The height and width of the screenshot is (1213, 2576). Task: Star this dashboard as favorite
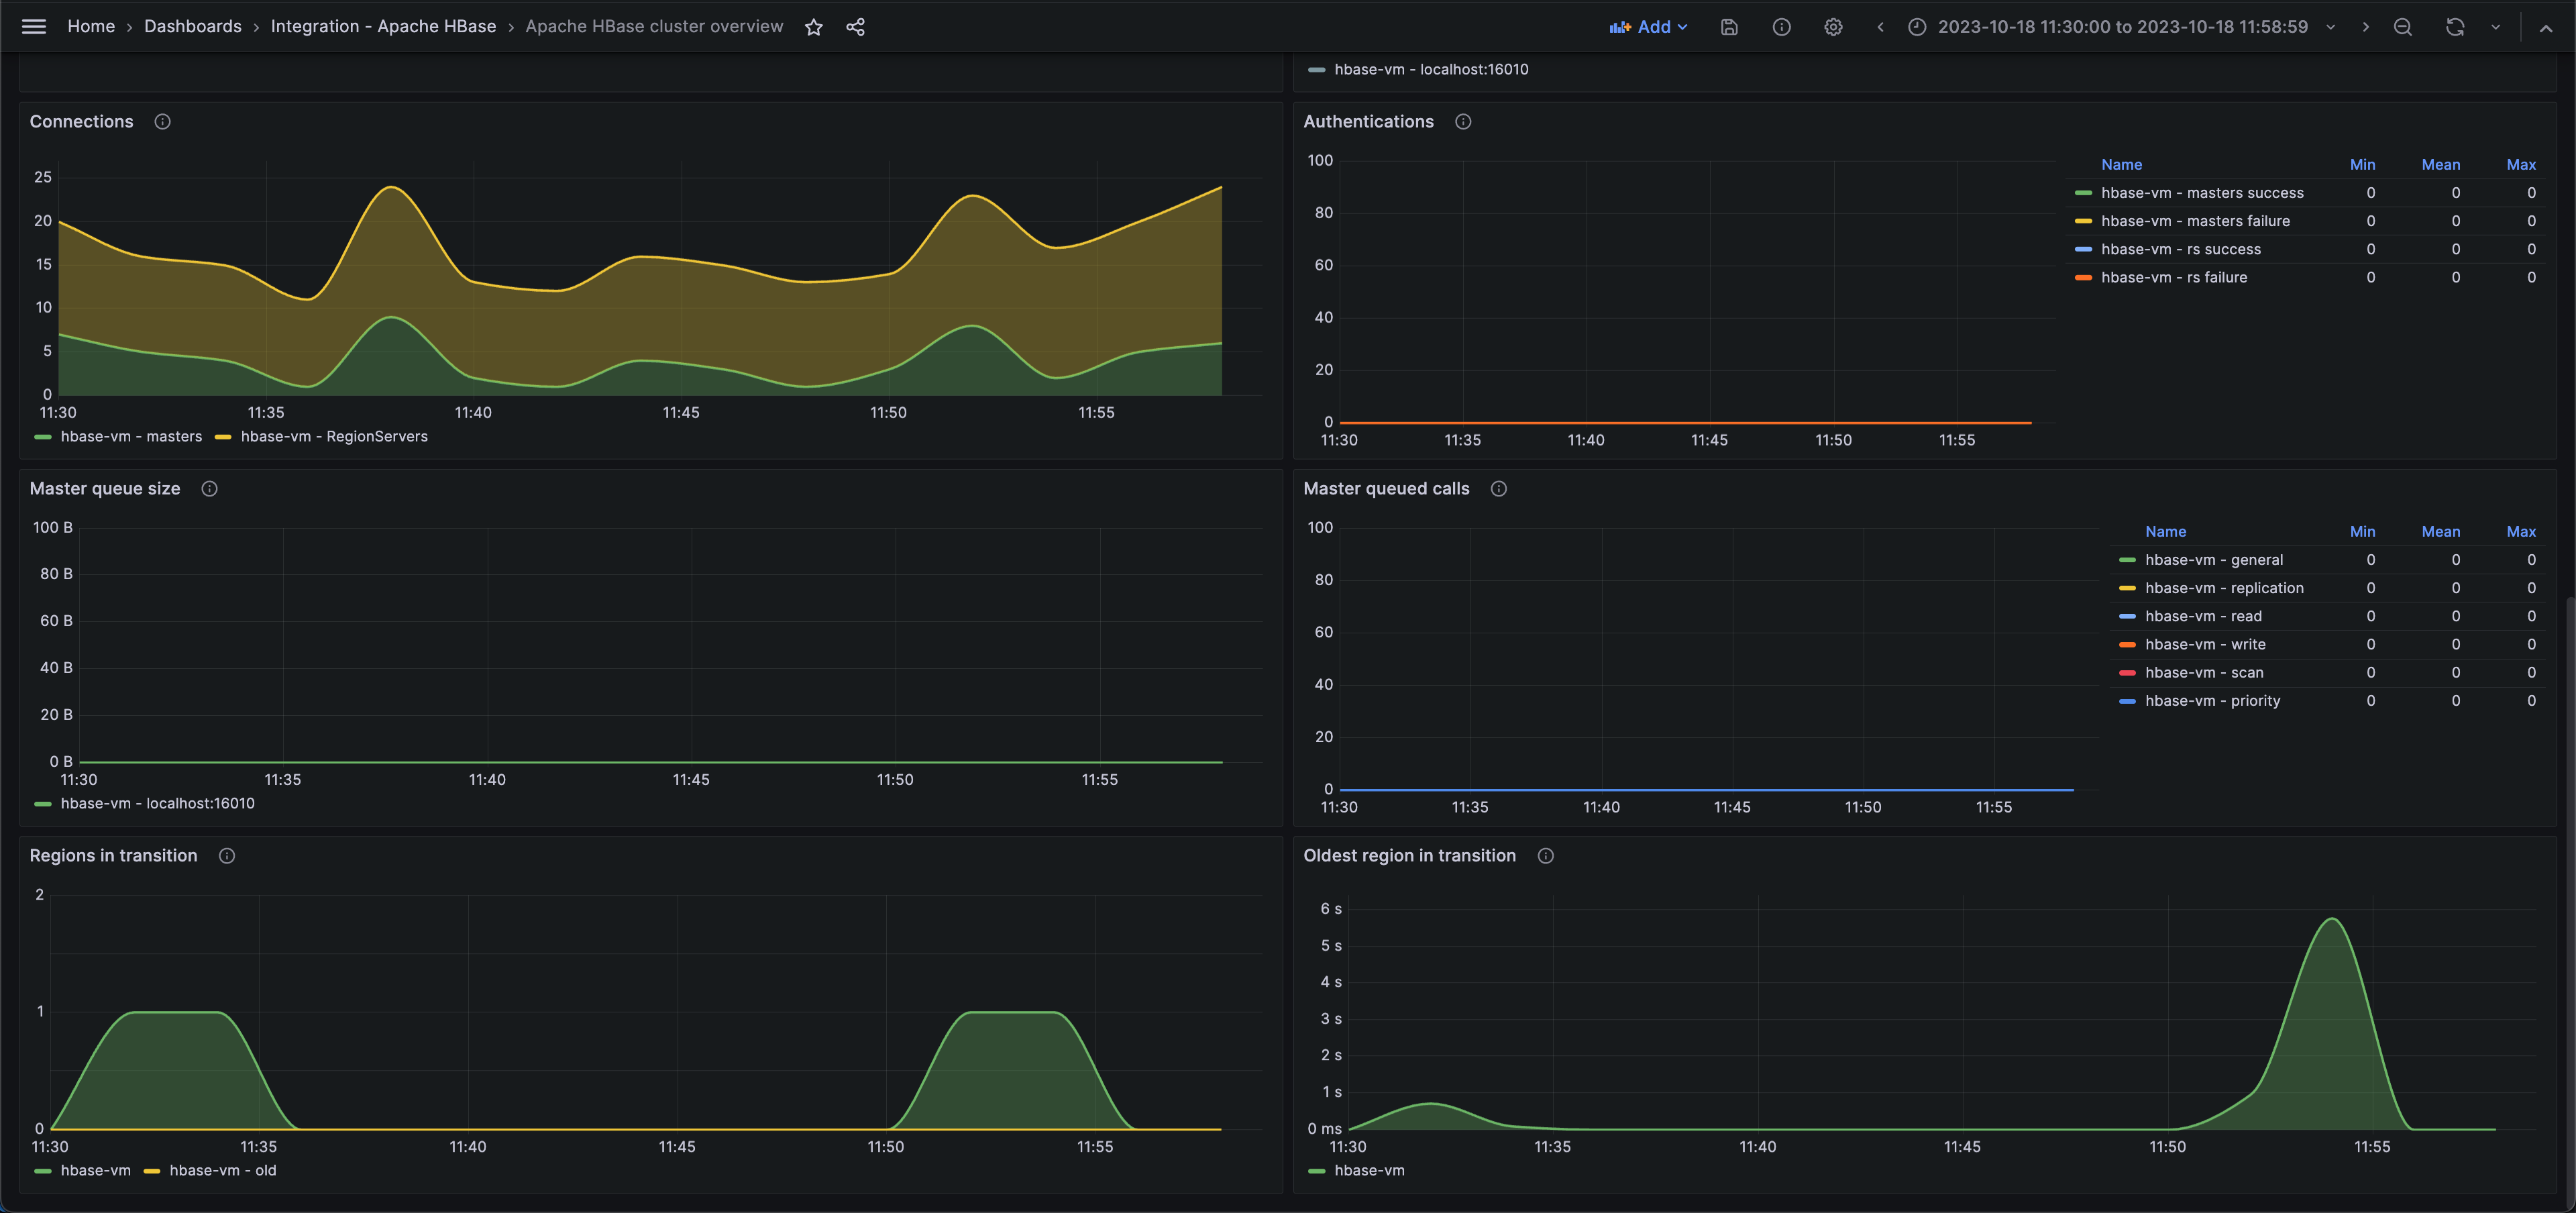[x=814, y=27]
